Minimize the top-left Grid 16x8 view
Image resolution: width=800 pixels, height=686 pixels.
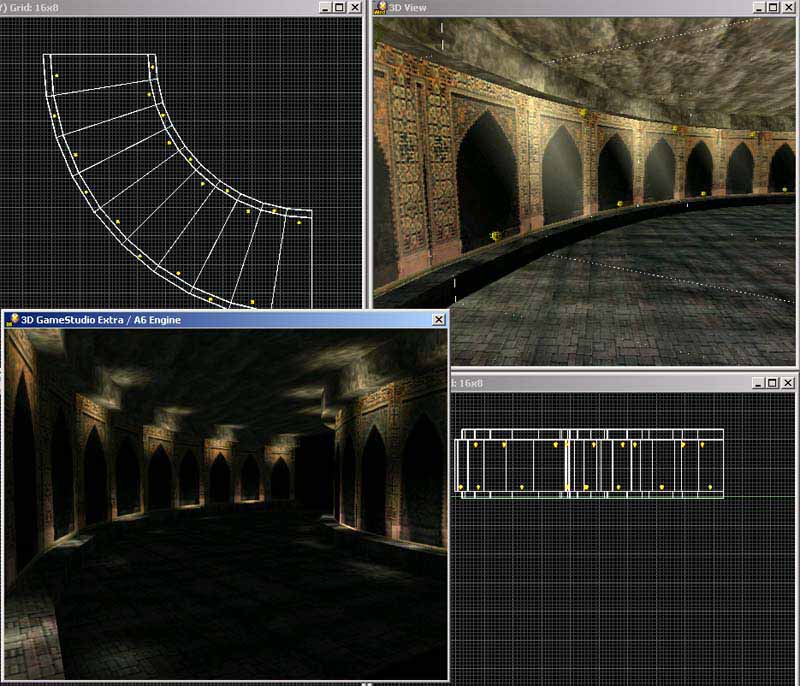325,7
